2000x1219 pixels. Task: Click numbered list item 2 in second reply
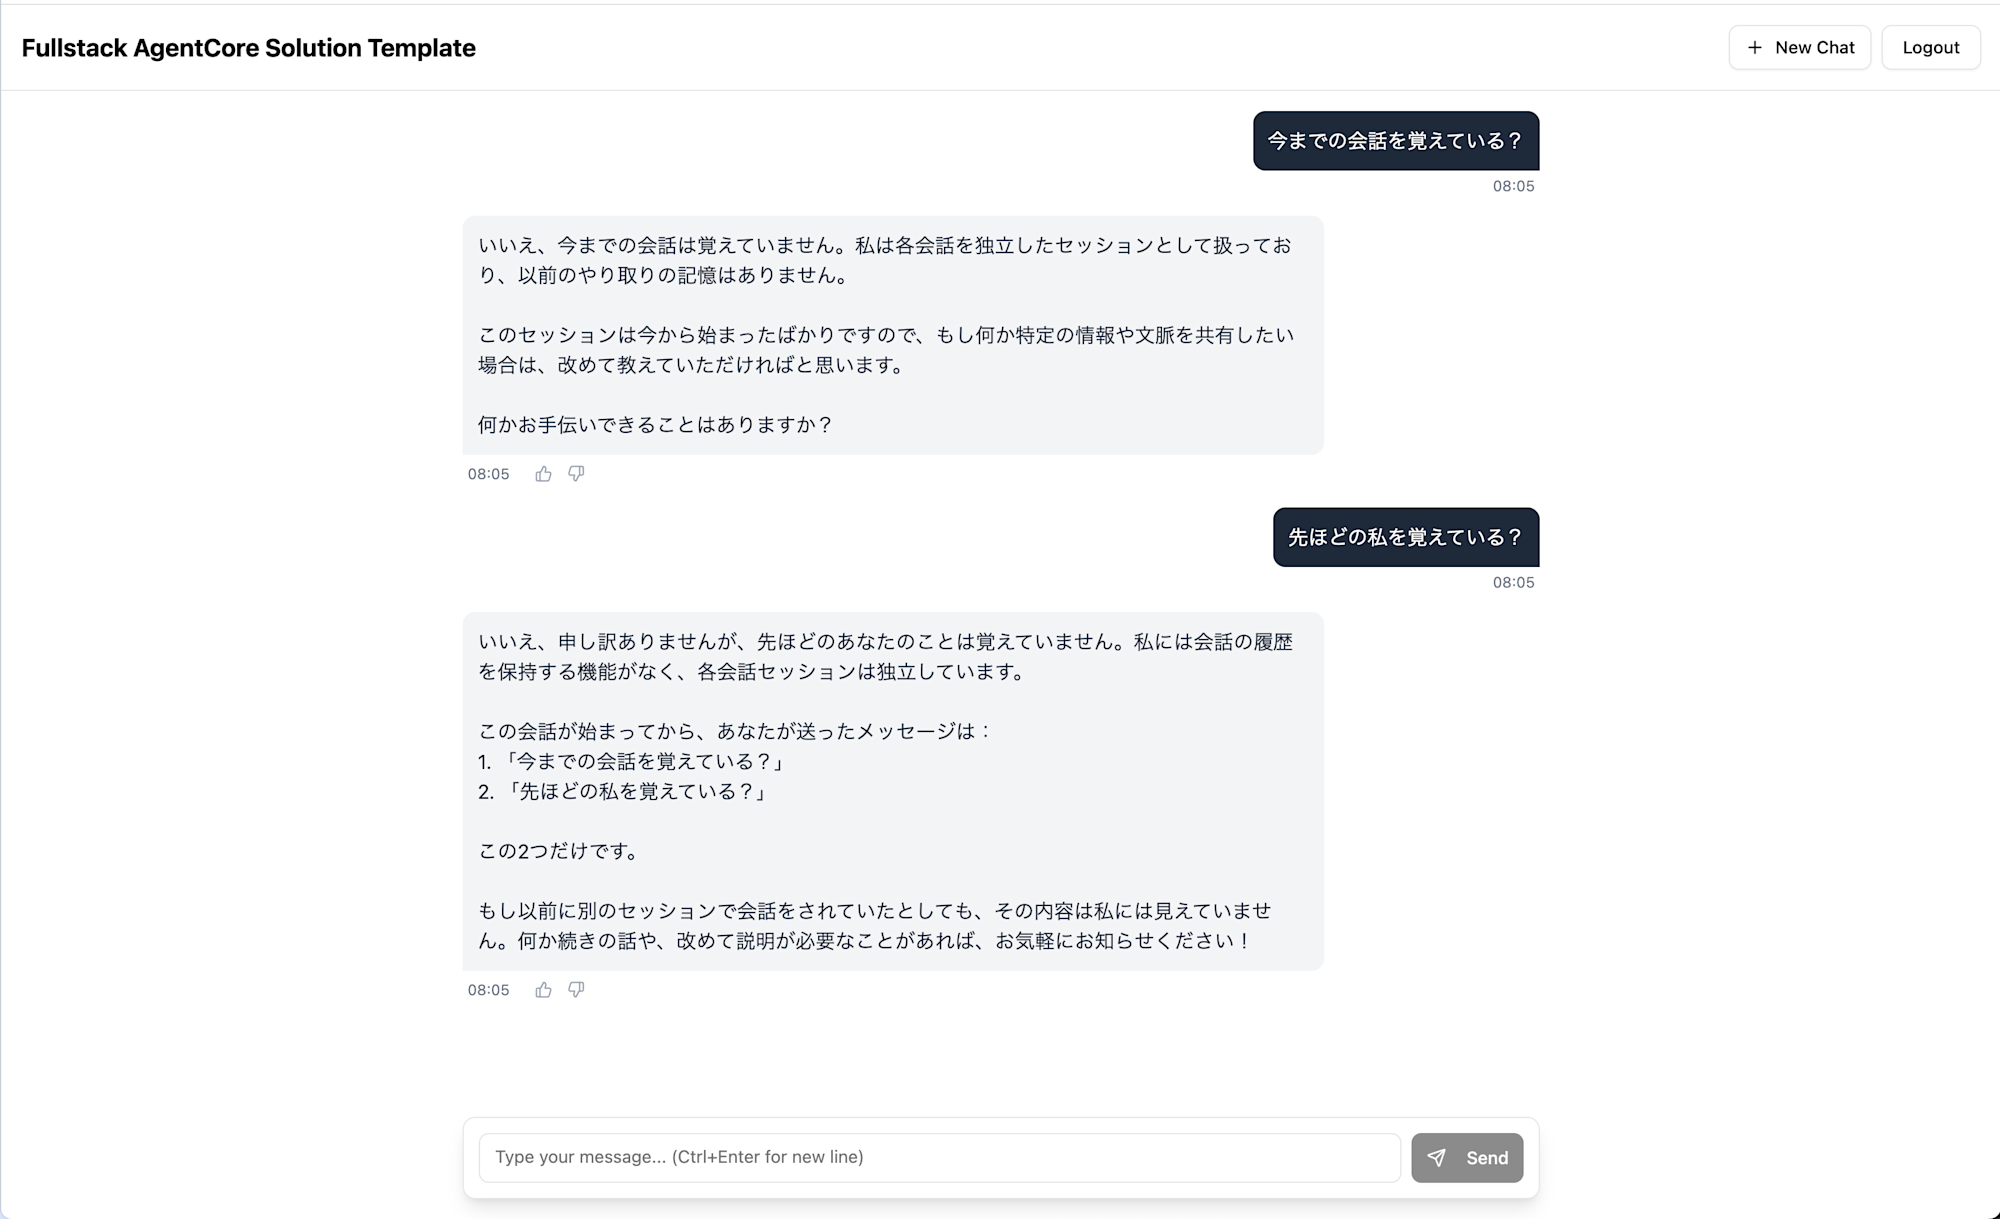(625, 792)
